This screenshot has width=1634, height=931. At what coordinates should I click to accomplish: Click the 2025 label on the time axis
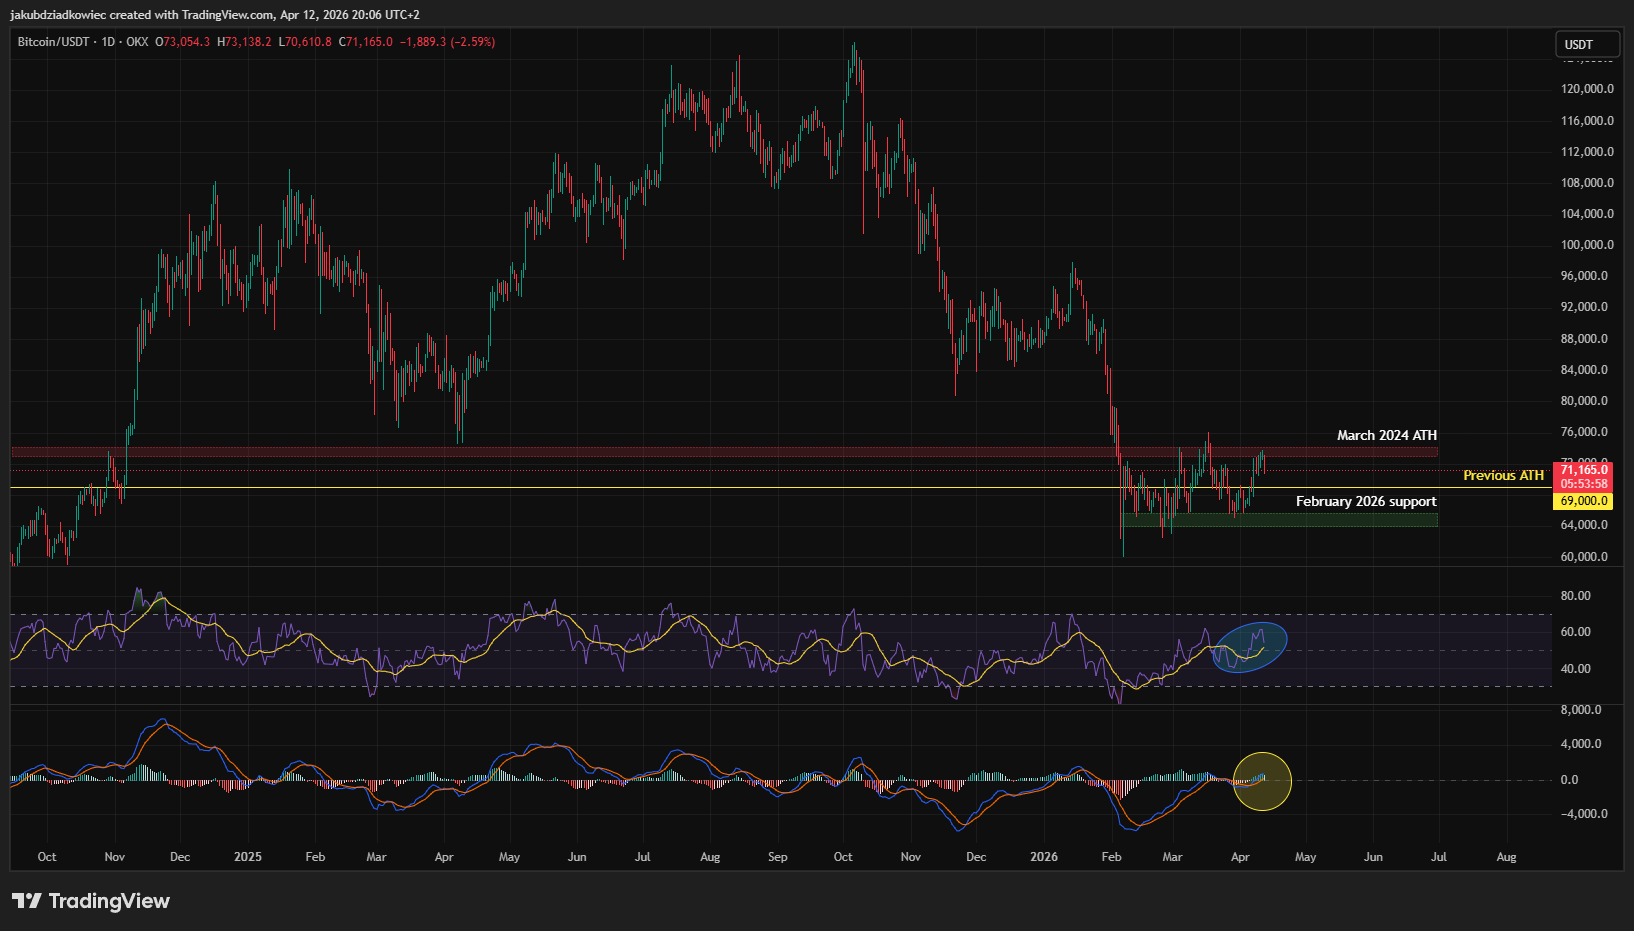click(x=248, y=857)
